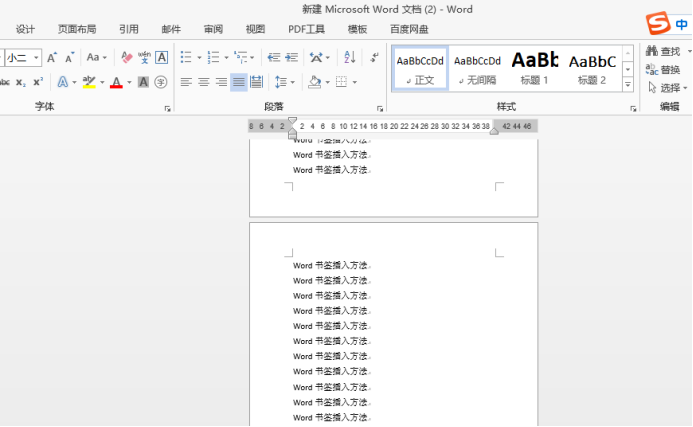Apply the 标题 2 style
The width and height of the screenshot is (693, 427).
(x=592, y=69)
